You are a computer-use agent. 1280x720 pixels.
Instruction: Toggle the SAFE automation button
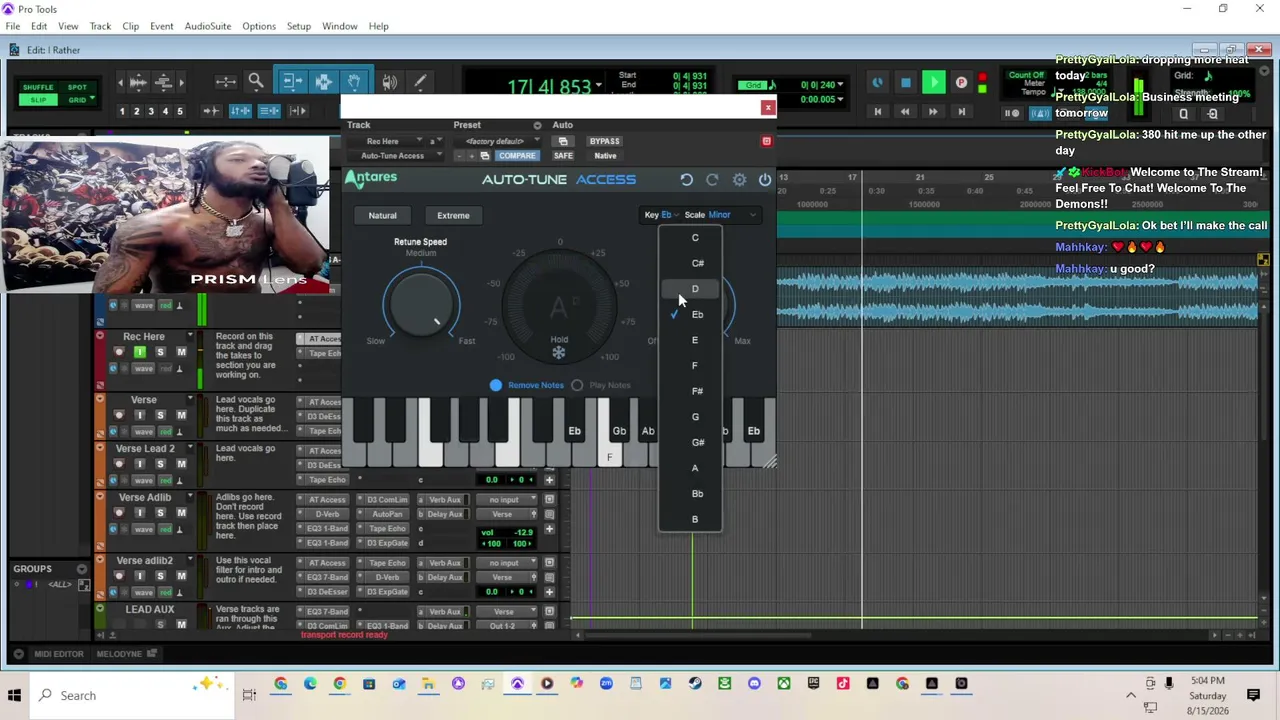pos(564,156)
